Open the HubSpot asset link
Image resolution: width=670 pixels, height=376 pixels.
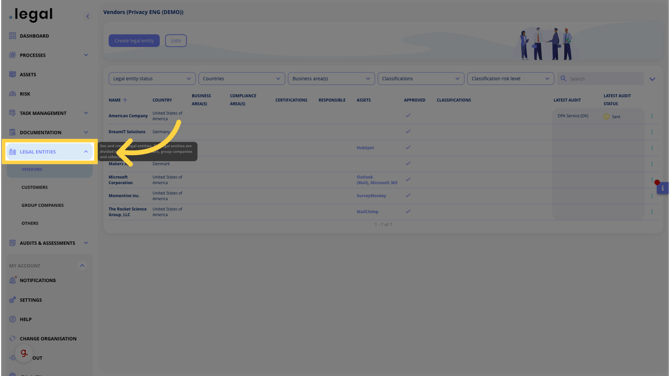365,148
